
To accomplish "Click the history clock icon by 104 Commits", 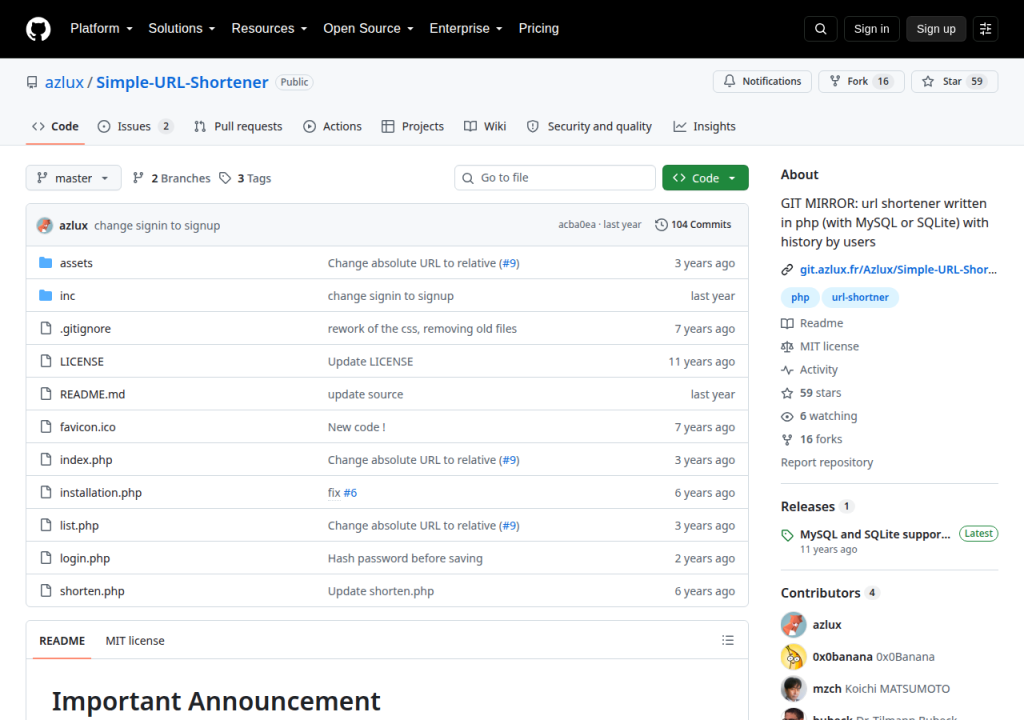I will [661, 225].
